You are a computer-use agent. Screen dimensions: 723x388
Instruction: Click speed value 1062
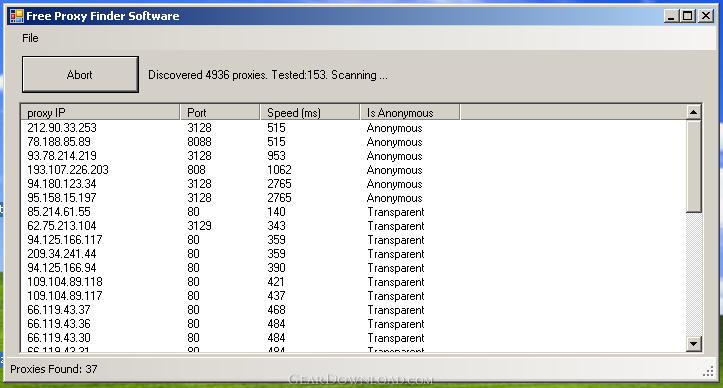[x=279, y=170]
